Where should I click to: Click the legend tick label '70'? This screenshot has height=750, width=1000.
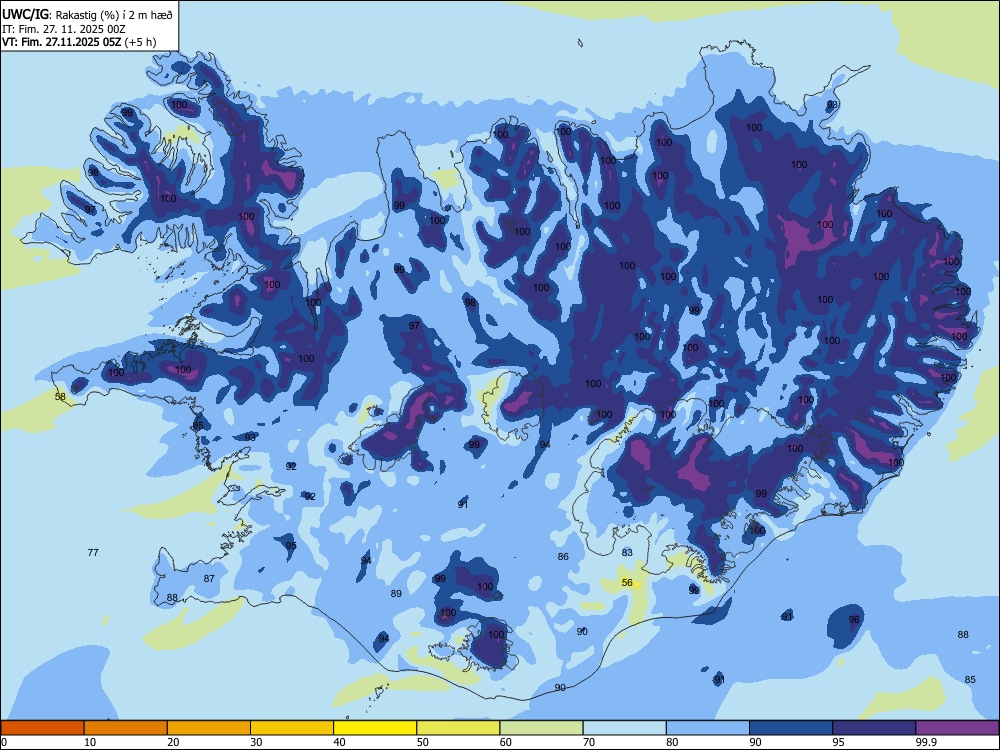point(589,742)
